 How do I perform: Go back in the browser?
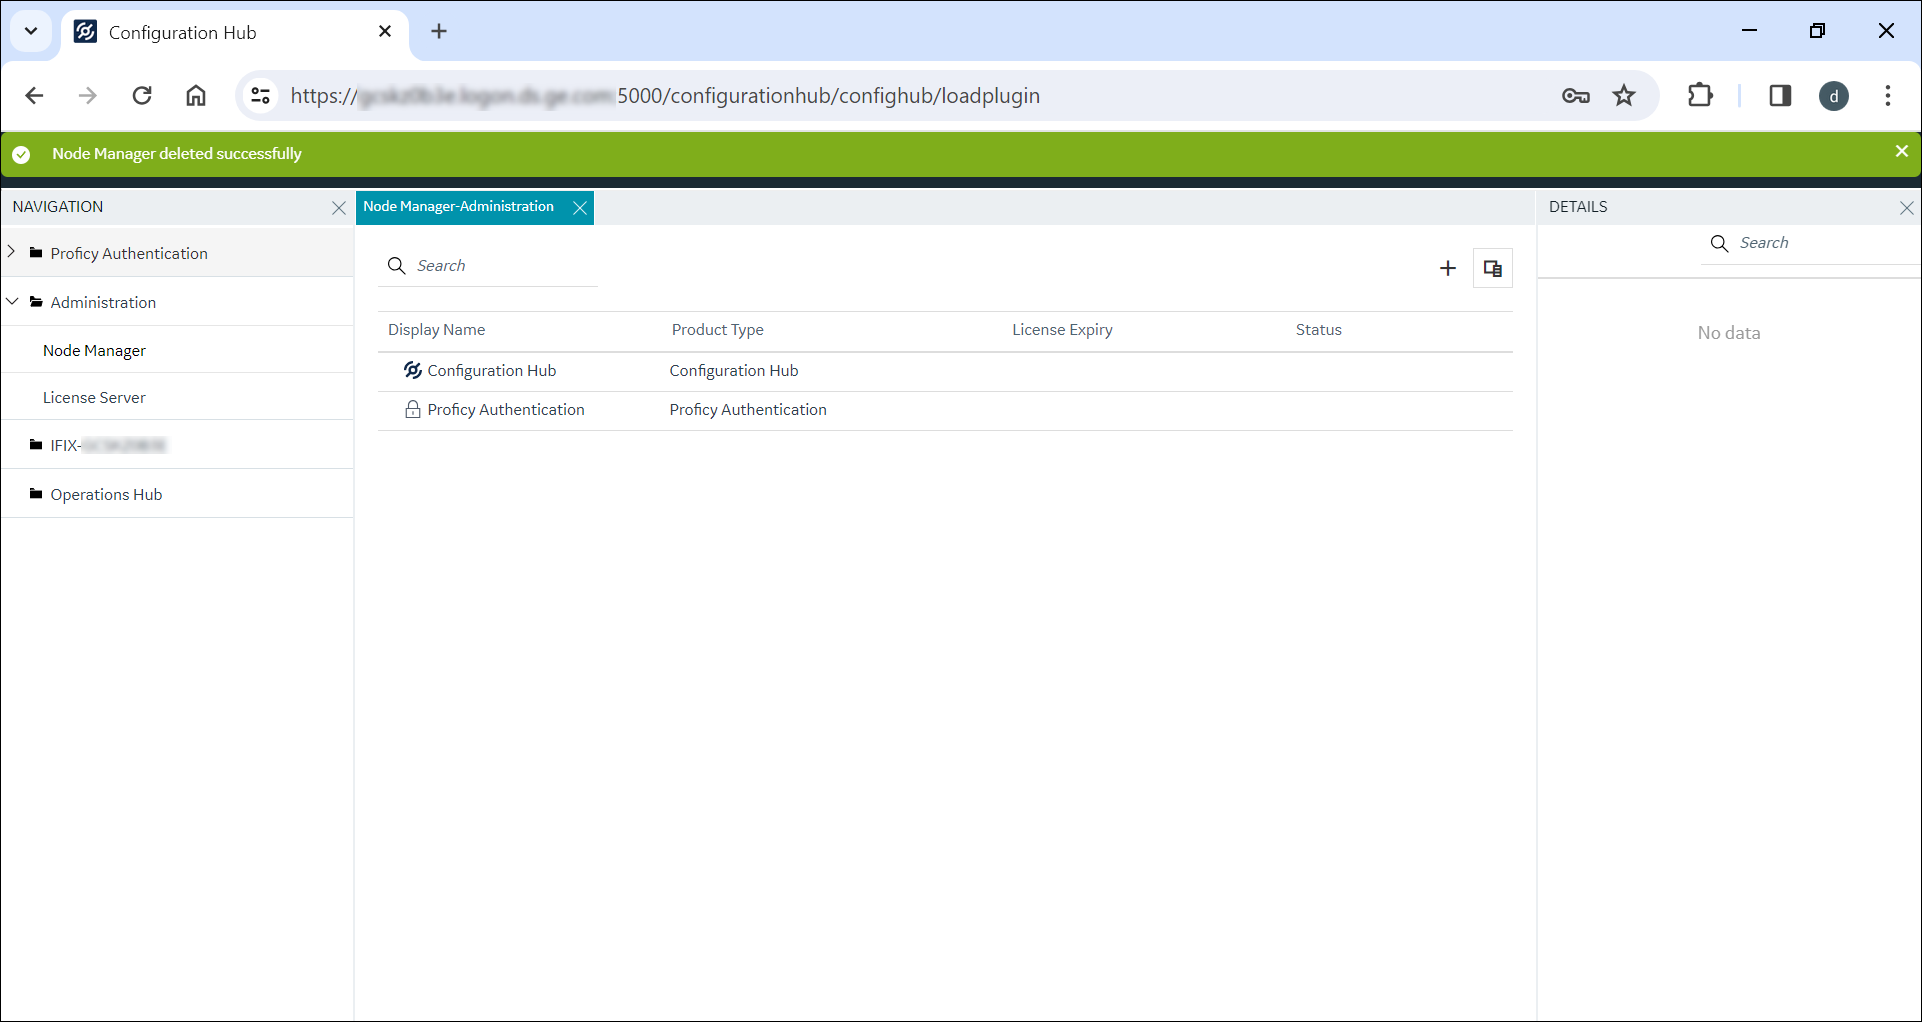click(x=34, y=96)
